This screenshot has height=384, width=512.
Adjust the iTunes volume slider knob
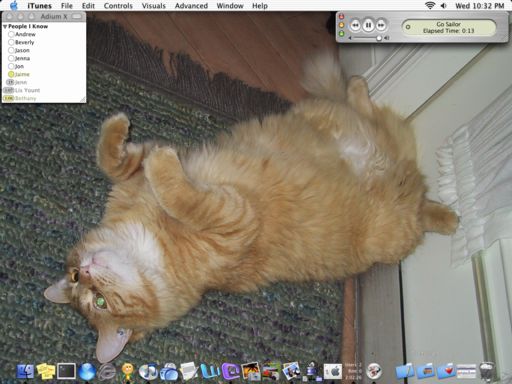click(379, 38)
